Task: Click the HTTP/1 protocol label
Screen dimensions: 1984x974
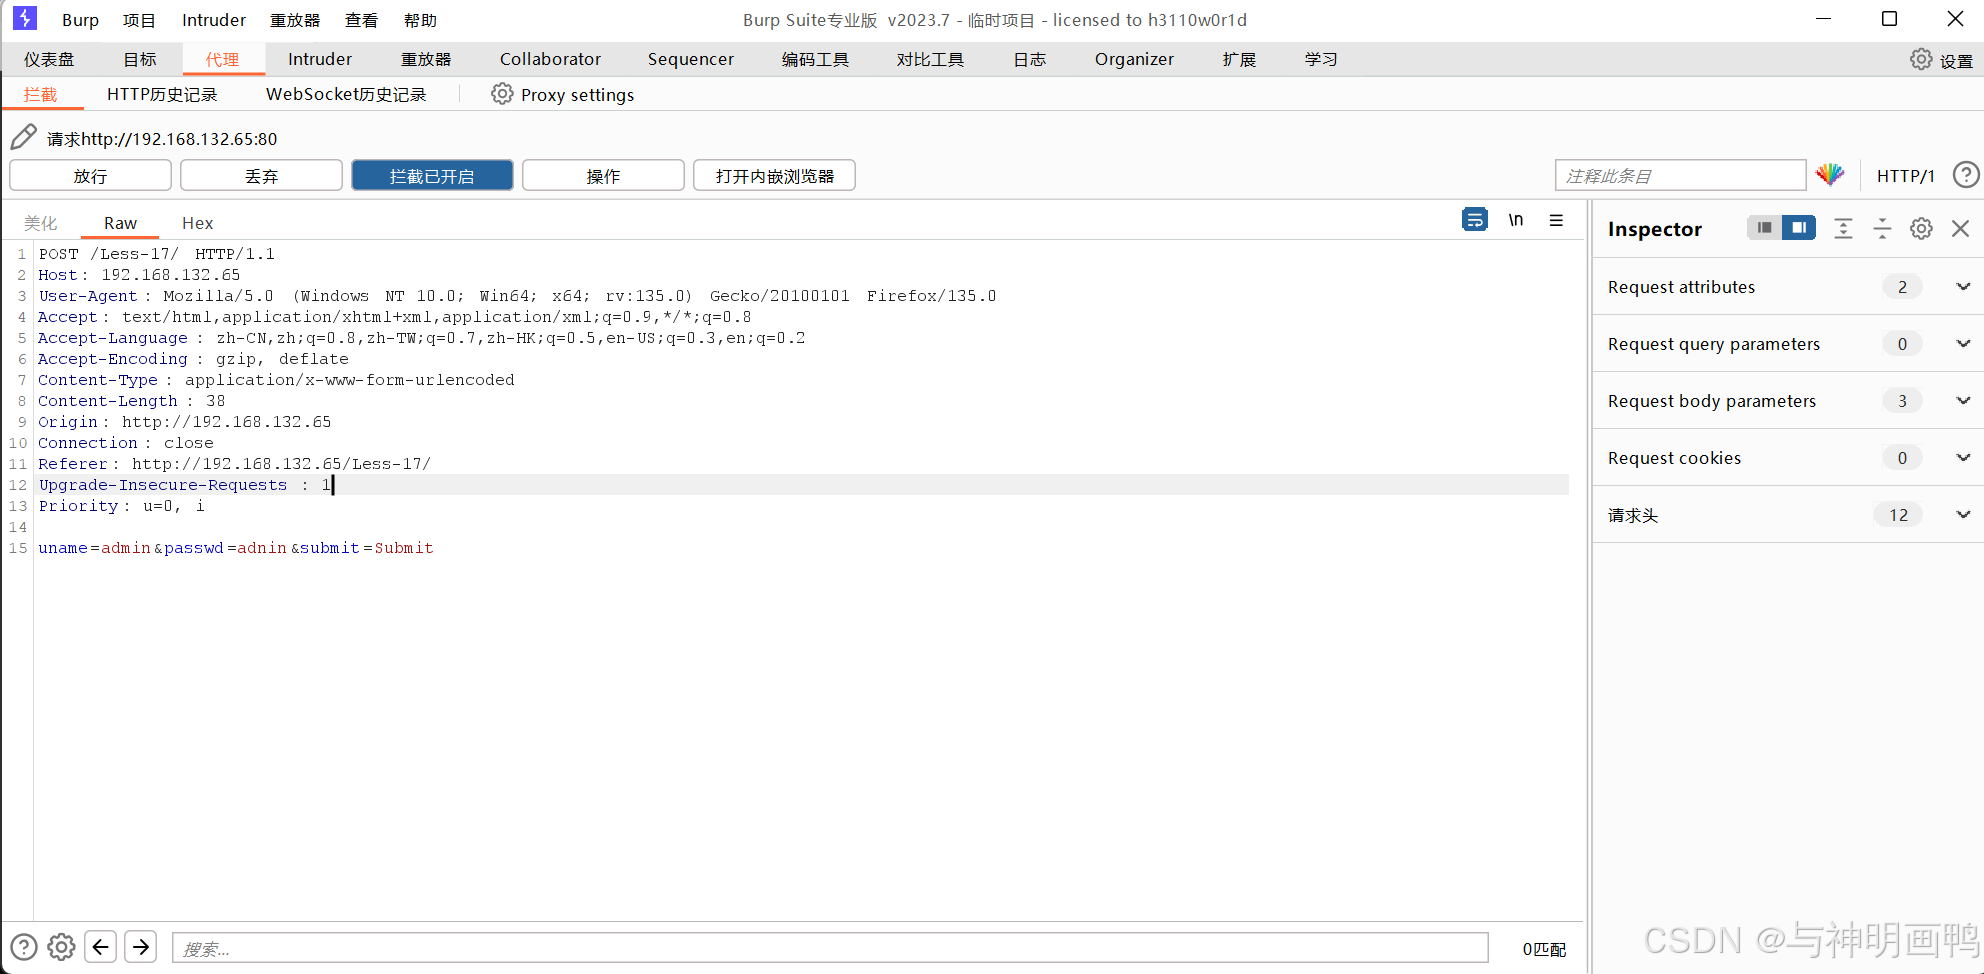Action: [1905, 176]
